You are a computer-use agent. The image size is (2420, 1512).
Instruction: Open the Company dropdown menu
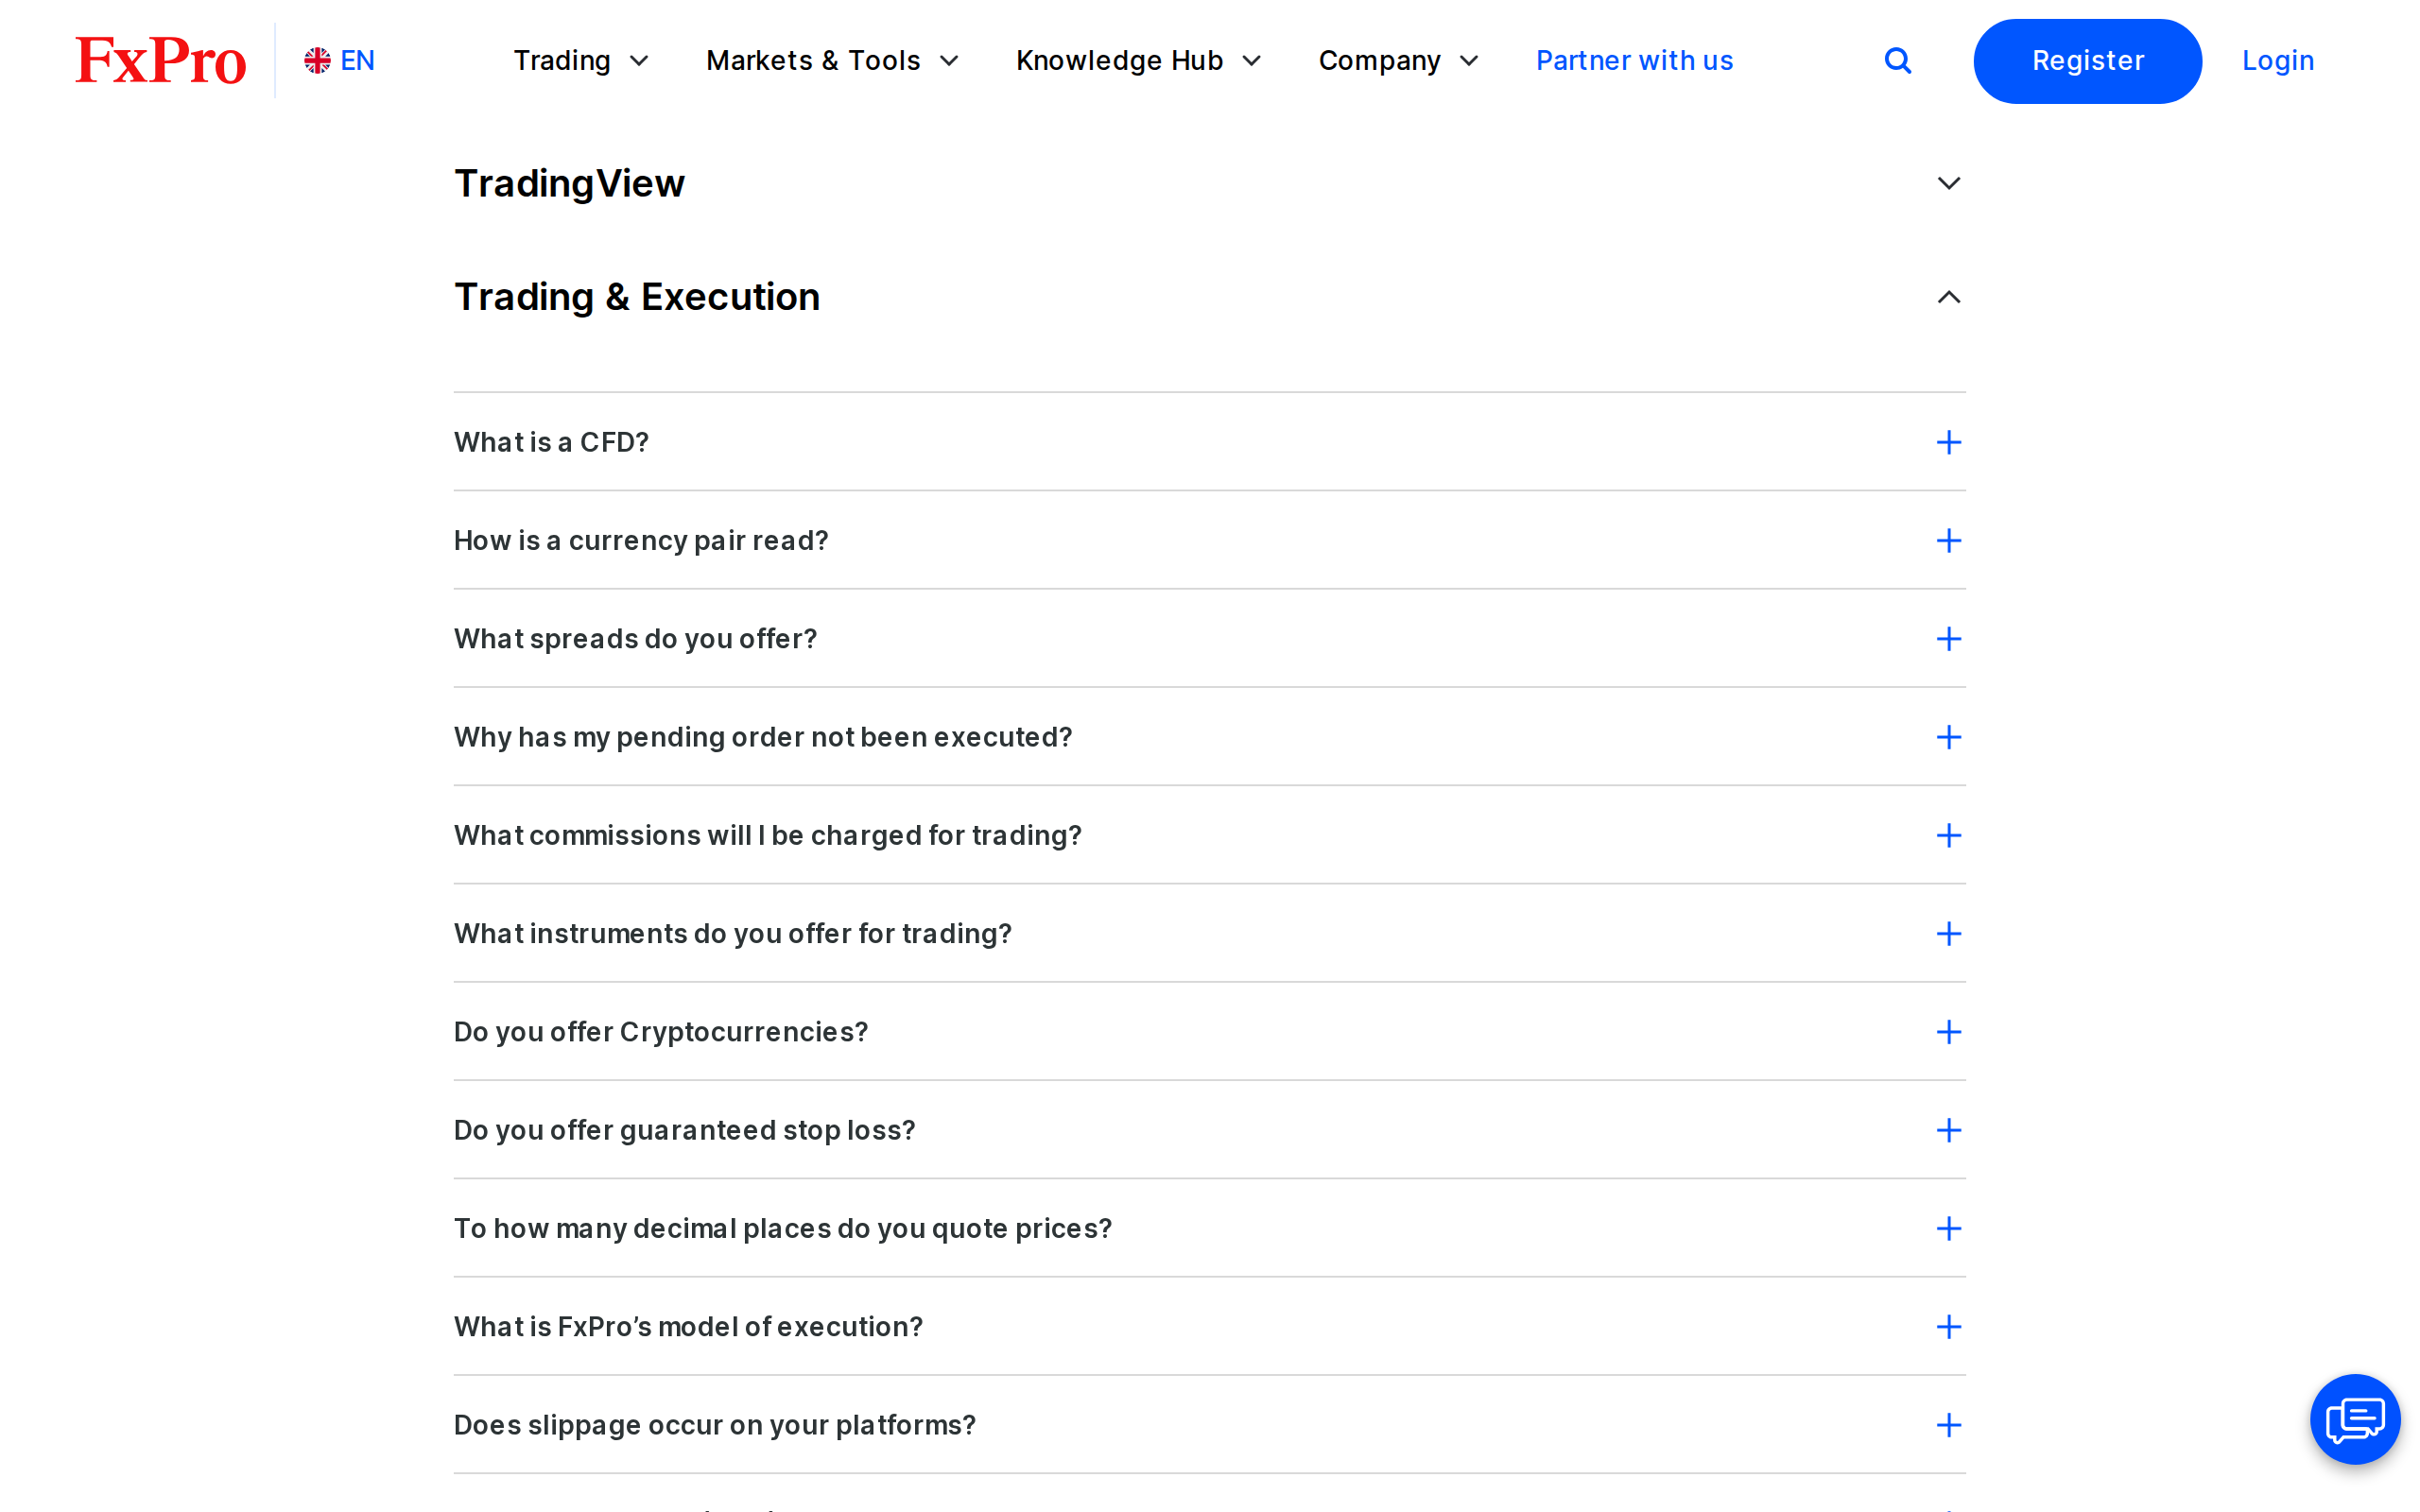coord(1398,61)
